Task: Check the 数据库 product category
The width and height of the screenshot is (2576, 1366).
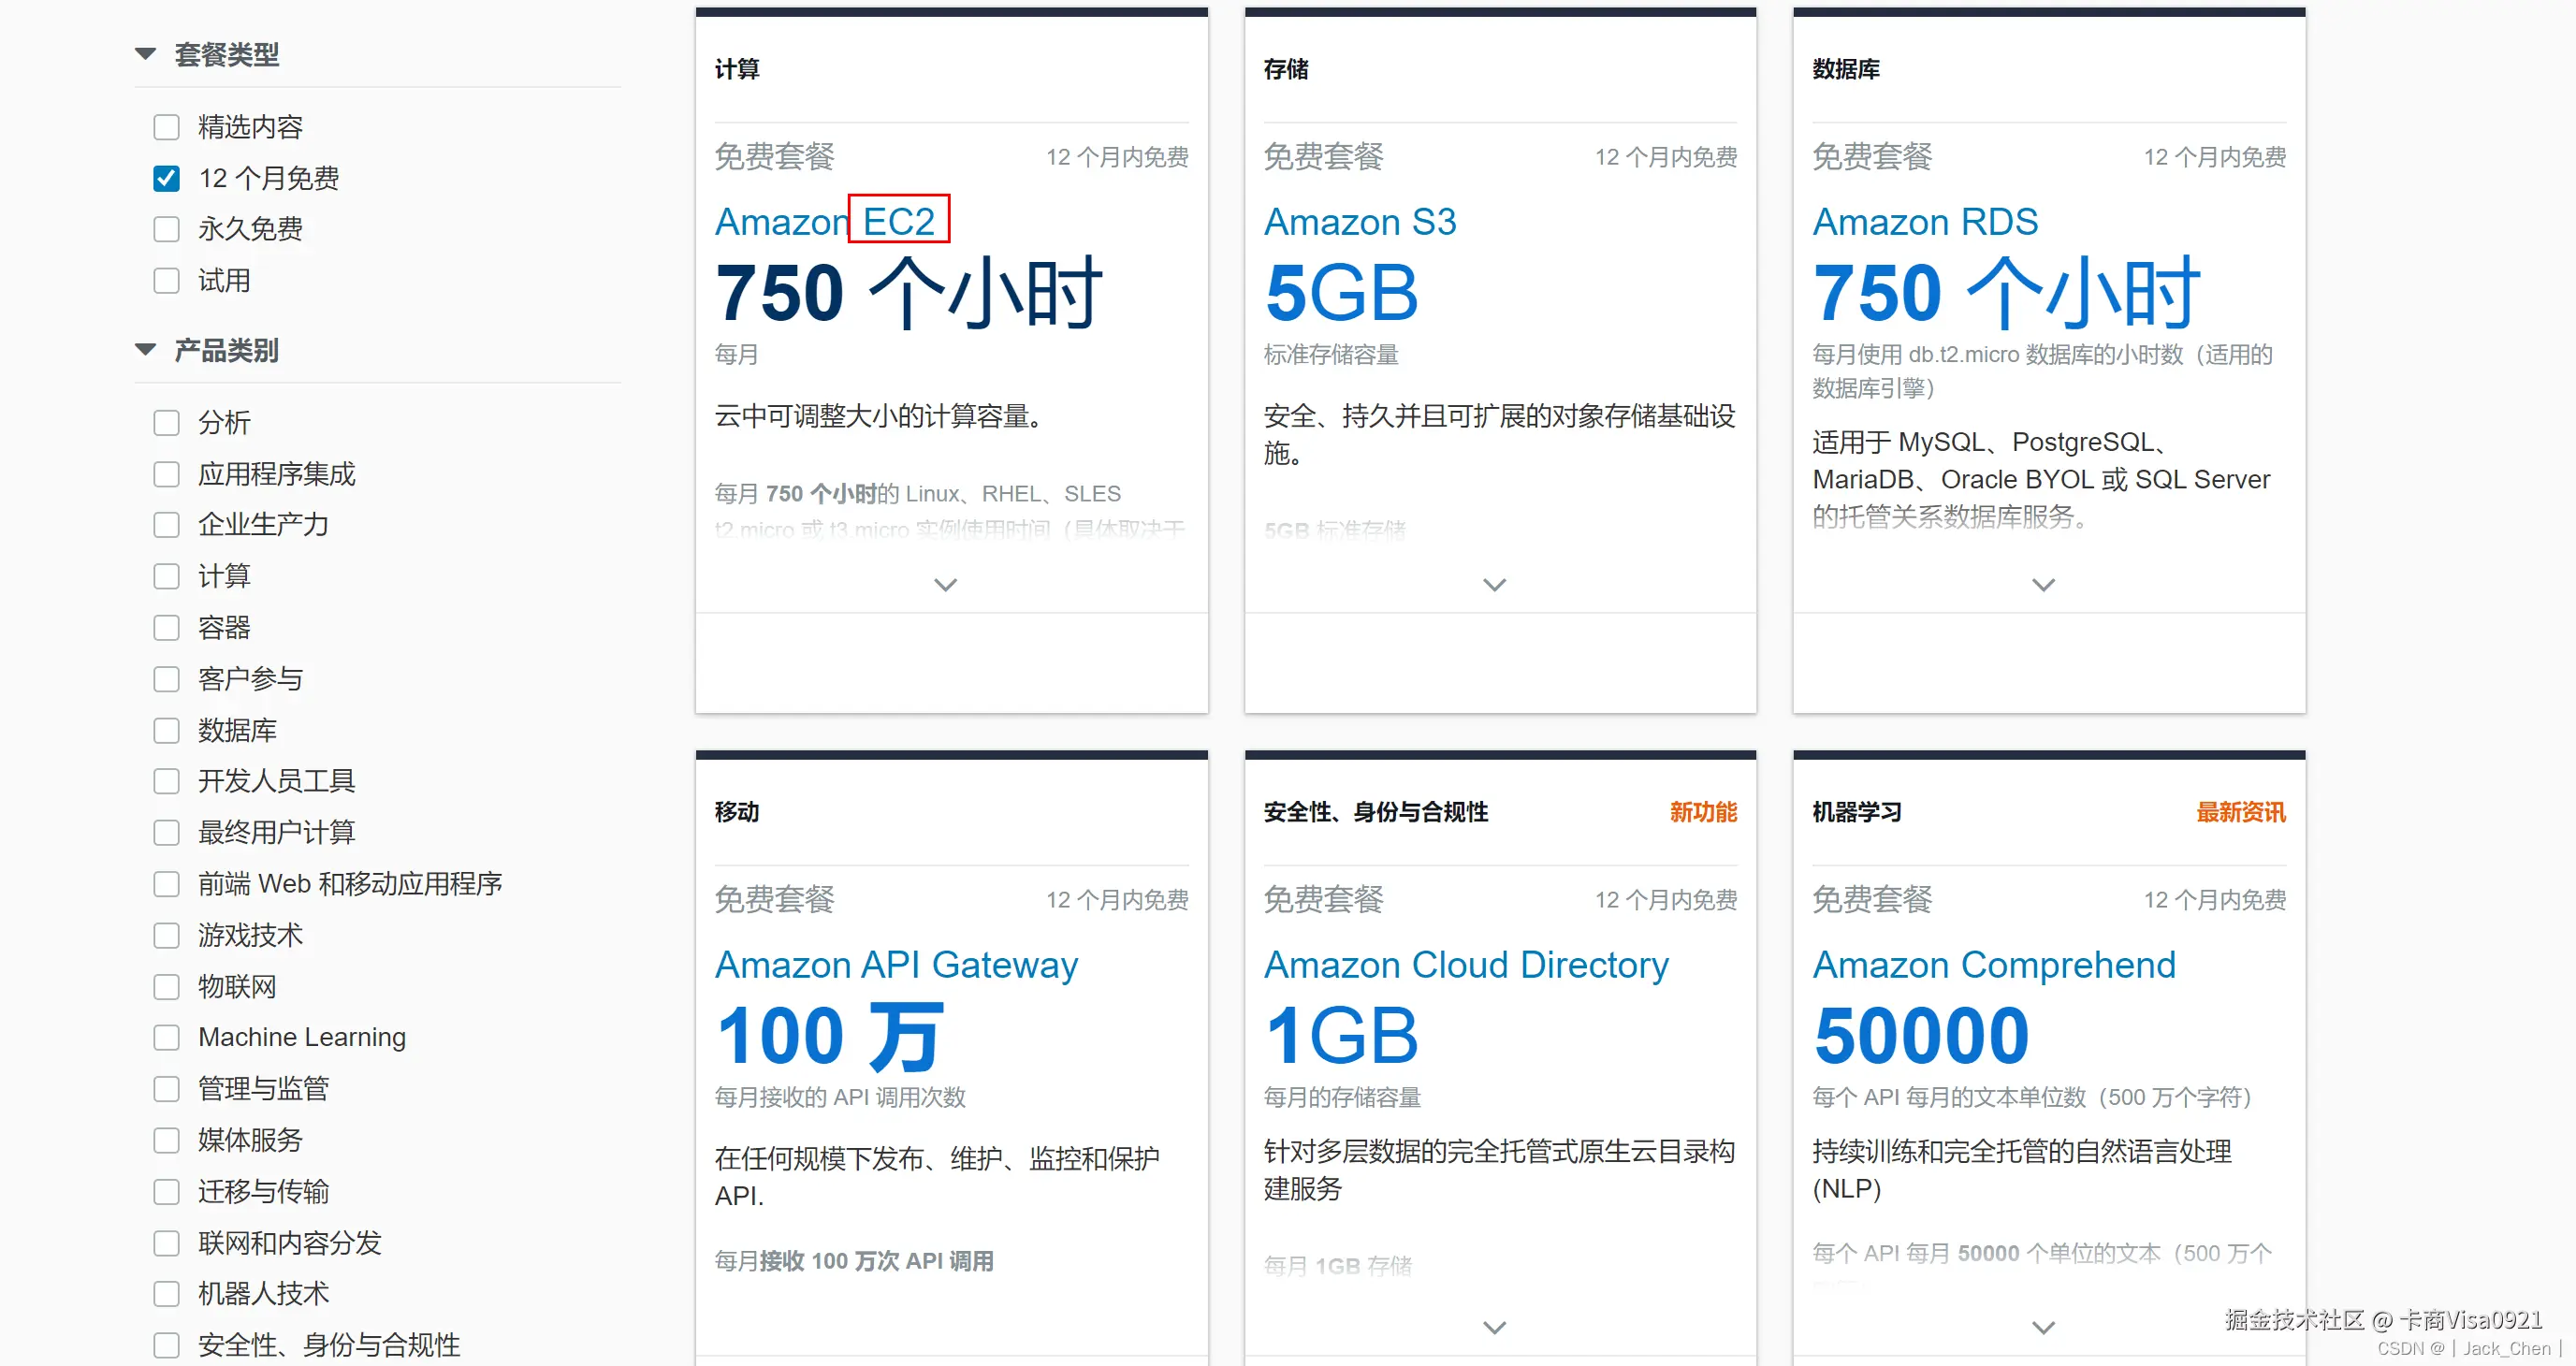Action: [x=167, y=730]
